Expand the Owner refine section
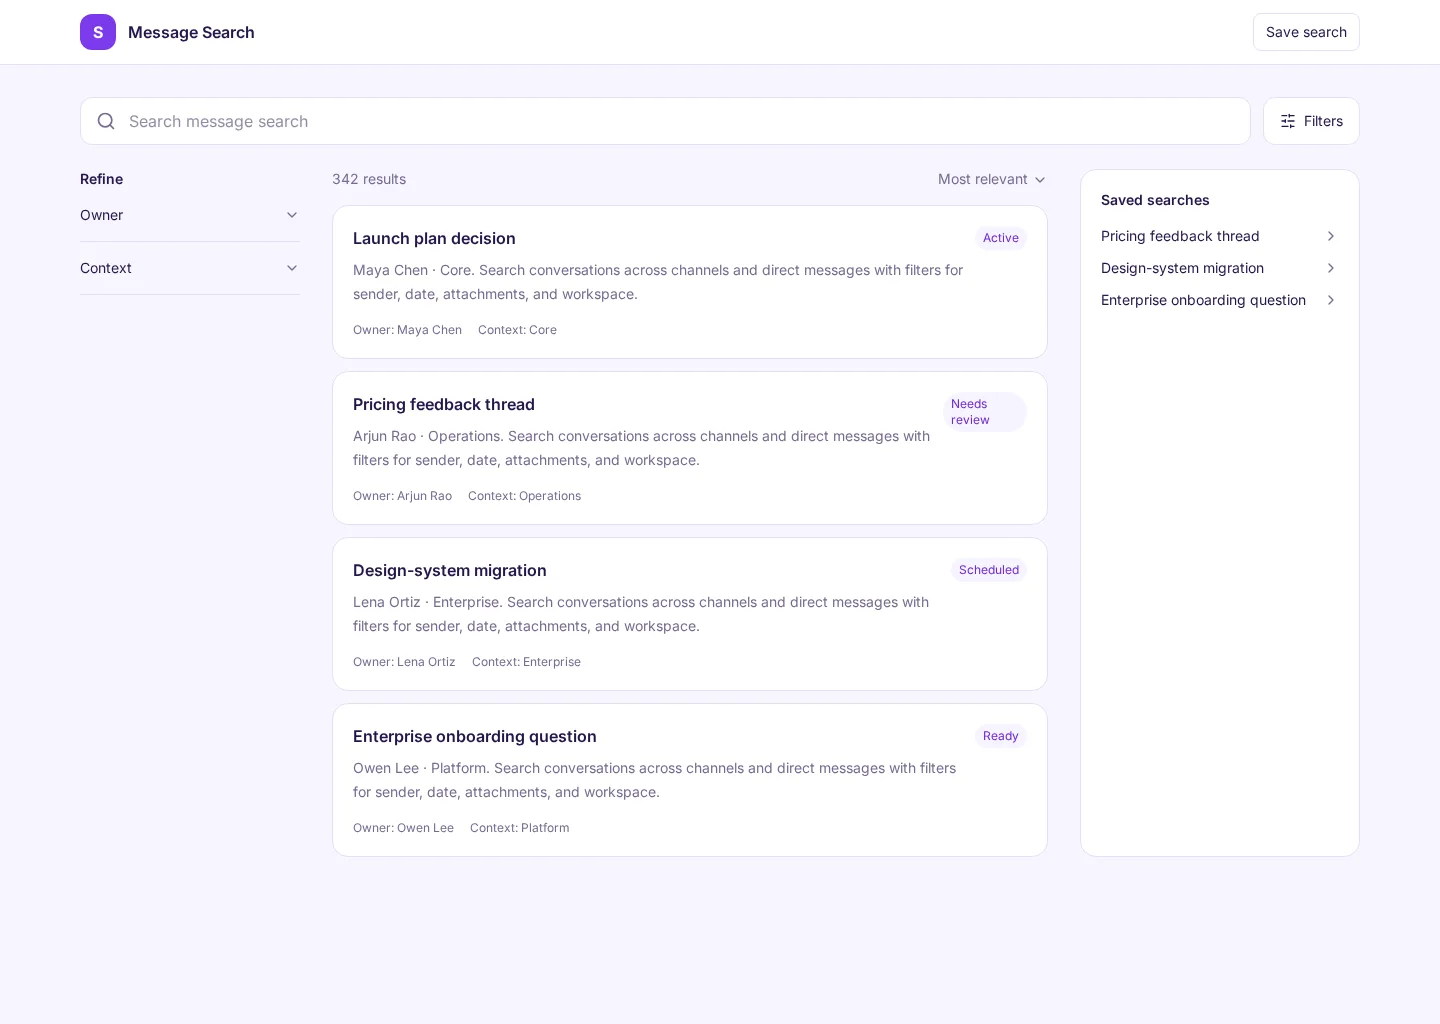Viewport: 1440px width, 1024px height. click(x=190, y=215)
